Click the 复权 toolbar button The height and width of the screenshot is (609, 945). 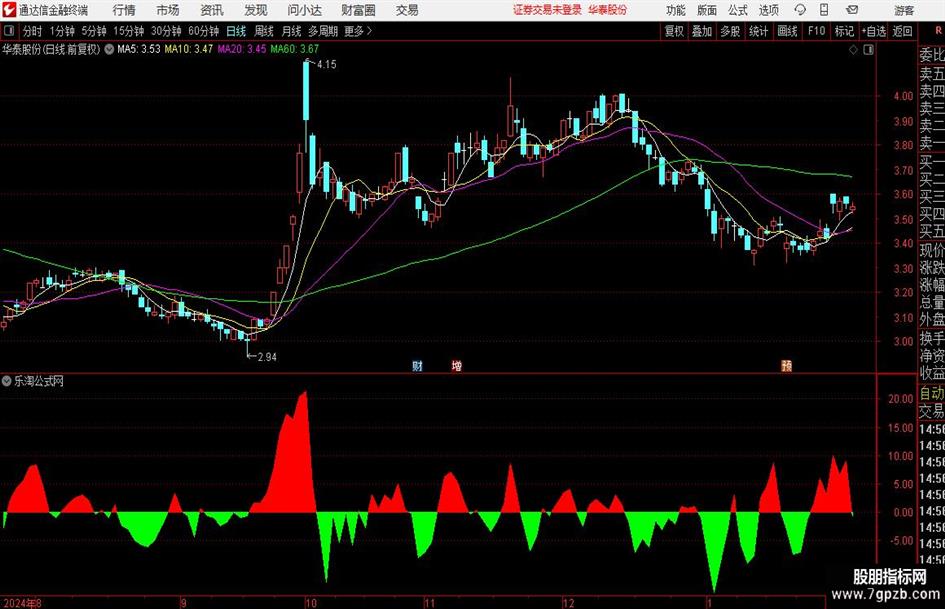[x=674, y=31]
